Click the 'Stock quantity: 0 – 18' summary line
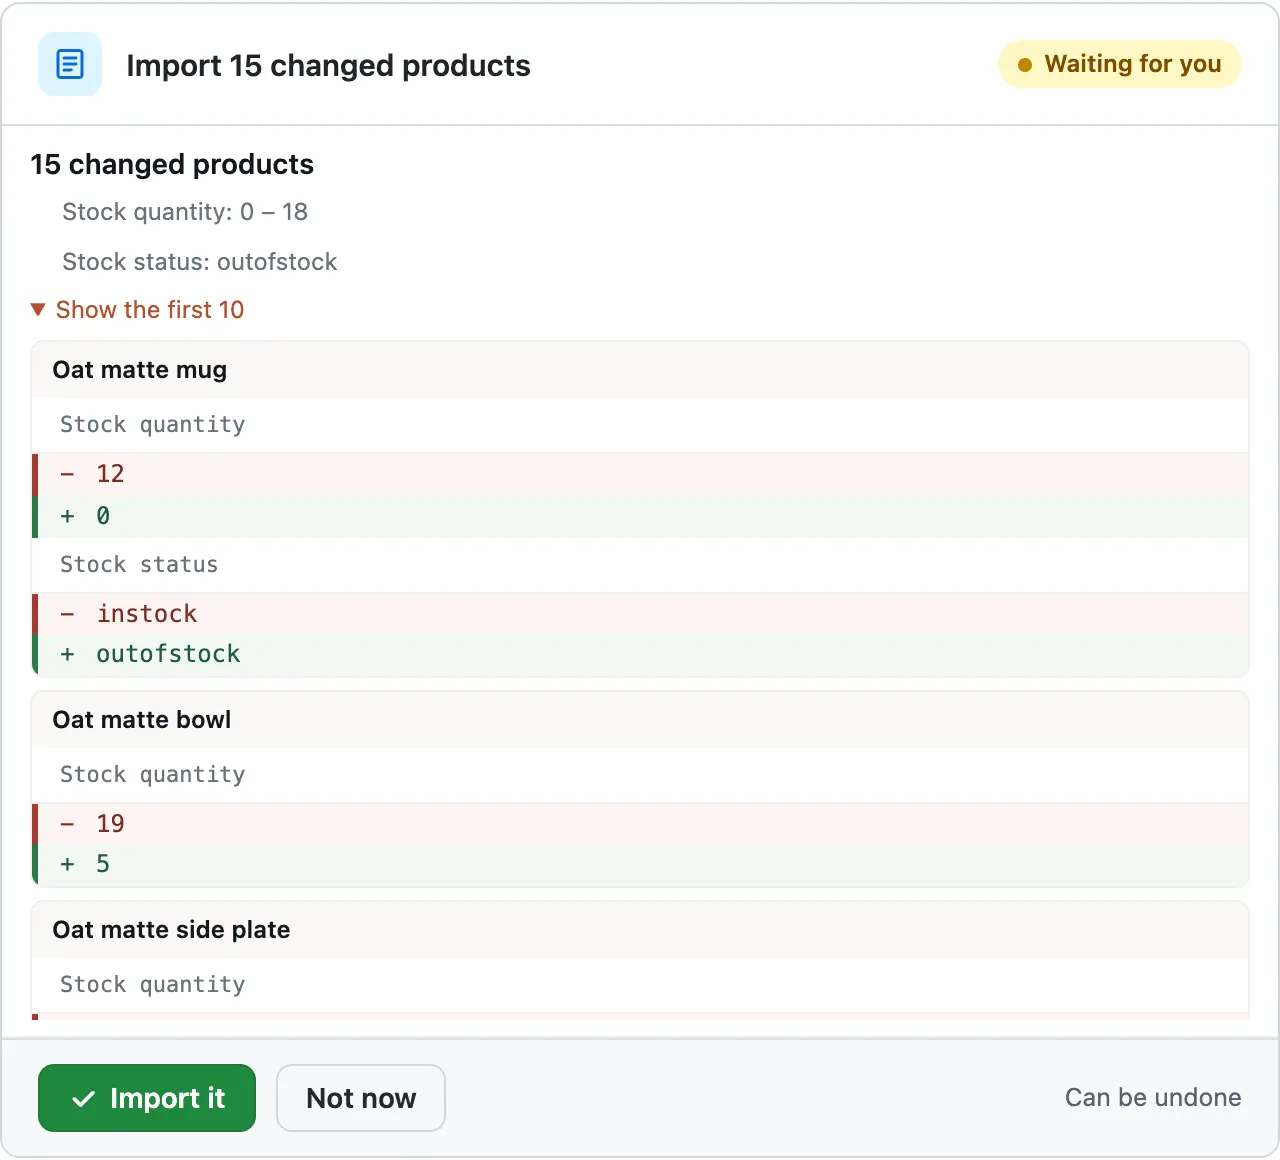 tap(185, 212)
